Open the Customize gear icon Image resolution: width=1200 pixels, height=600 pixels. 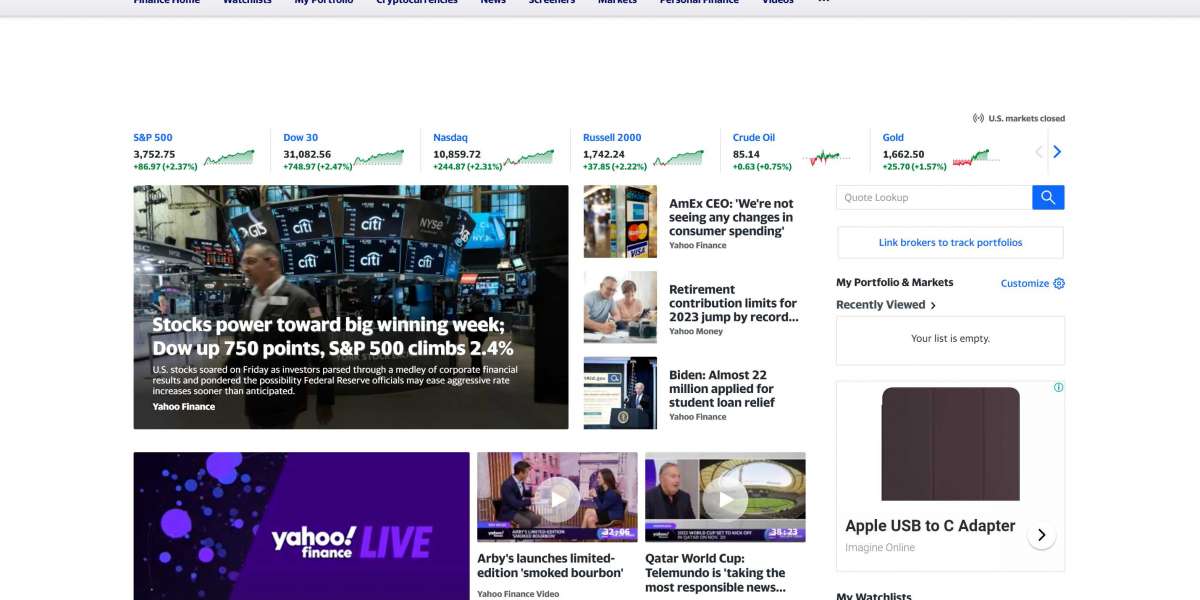[1059, 283]
